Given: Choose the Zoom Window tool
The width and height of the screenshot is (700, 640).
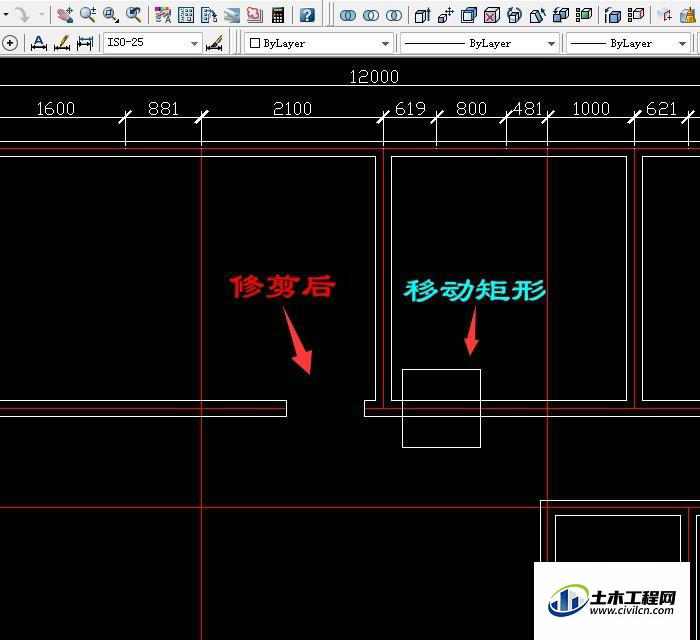Looking at the screenshot, I should click(111, 15).
